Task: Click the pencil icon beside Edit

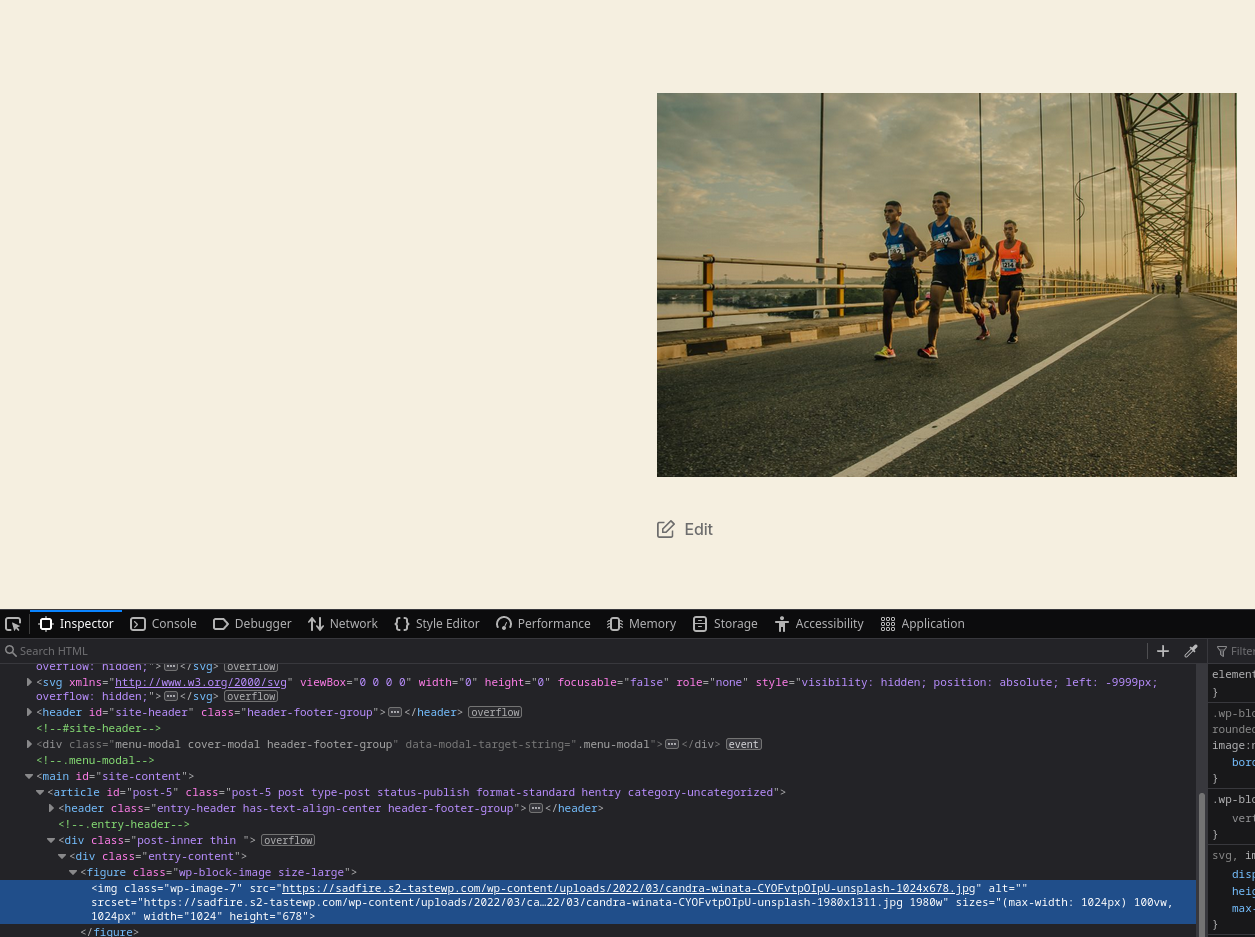Action: [666, 529]
